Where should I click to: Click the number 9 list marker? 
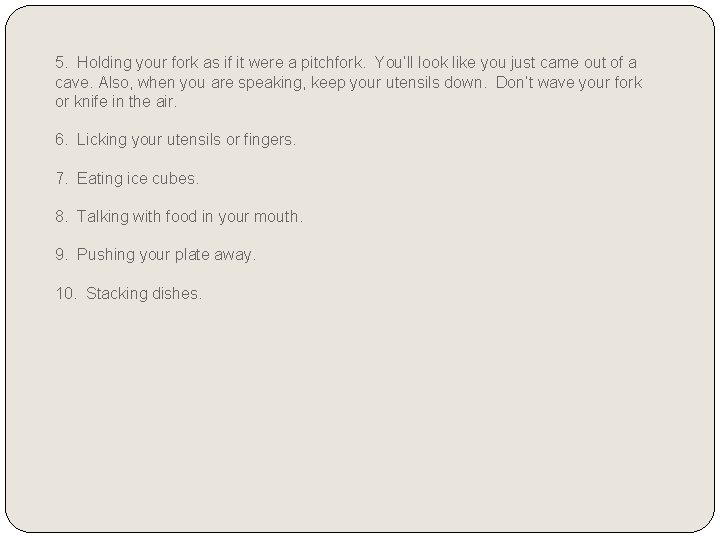(x=62, y=255)
